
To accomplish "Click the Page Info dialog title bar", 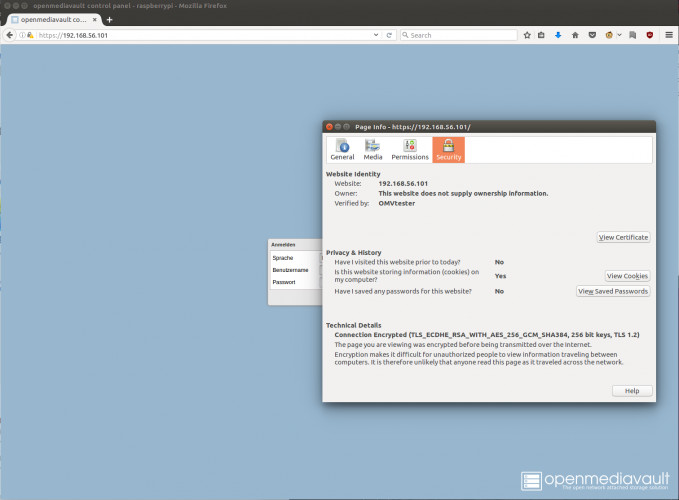I will 489,127.
